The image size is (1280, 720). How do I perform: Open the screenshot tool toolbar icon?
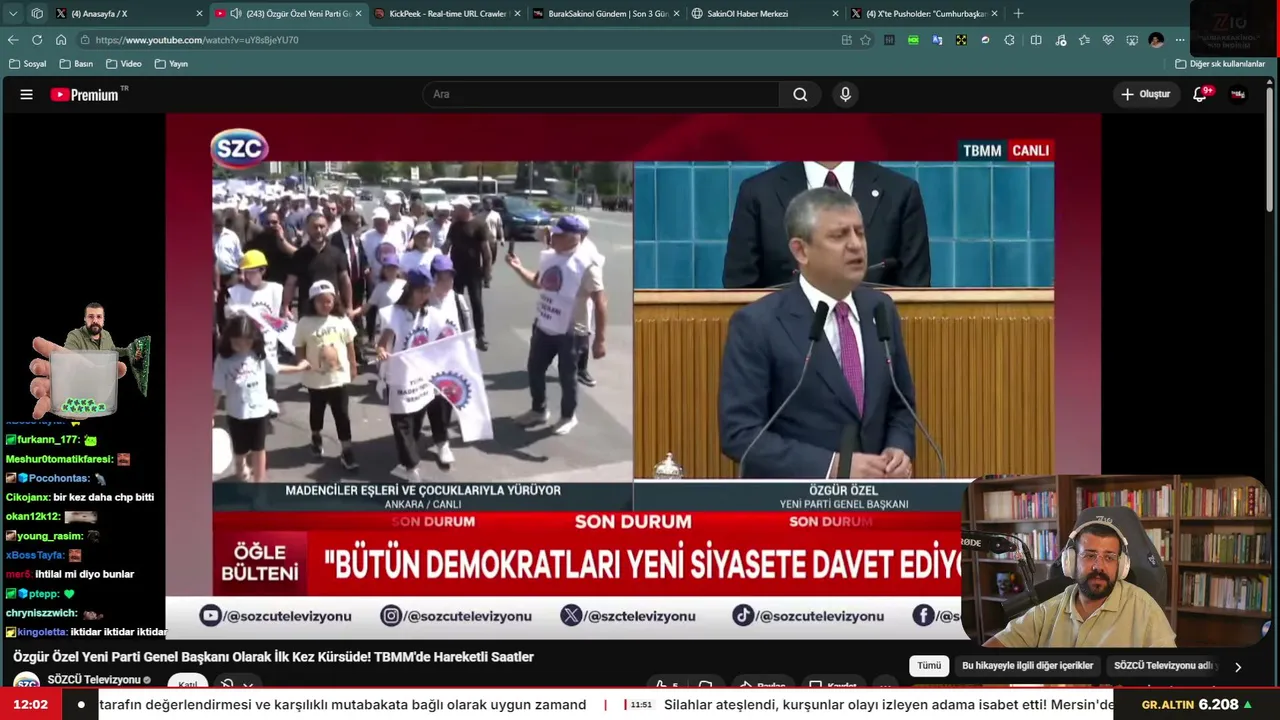1132,40
